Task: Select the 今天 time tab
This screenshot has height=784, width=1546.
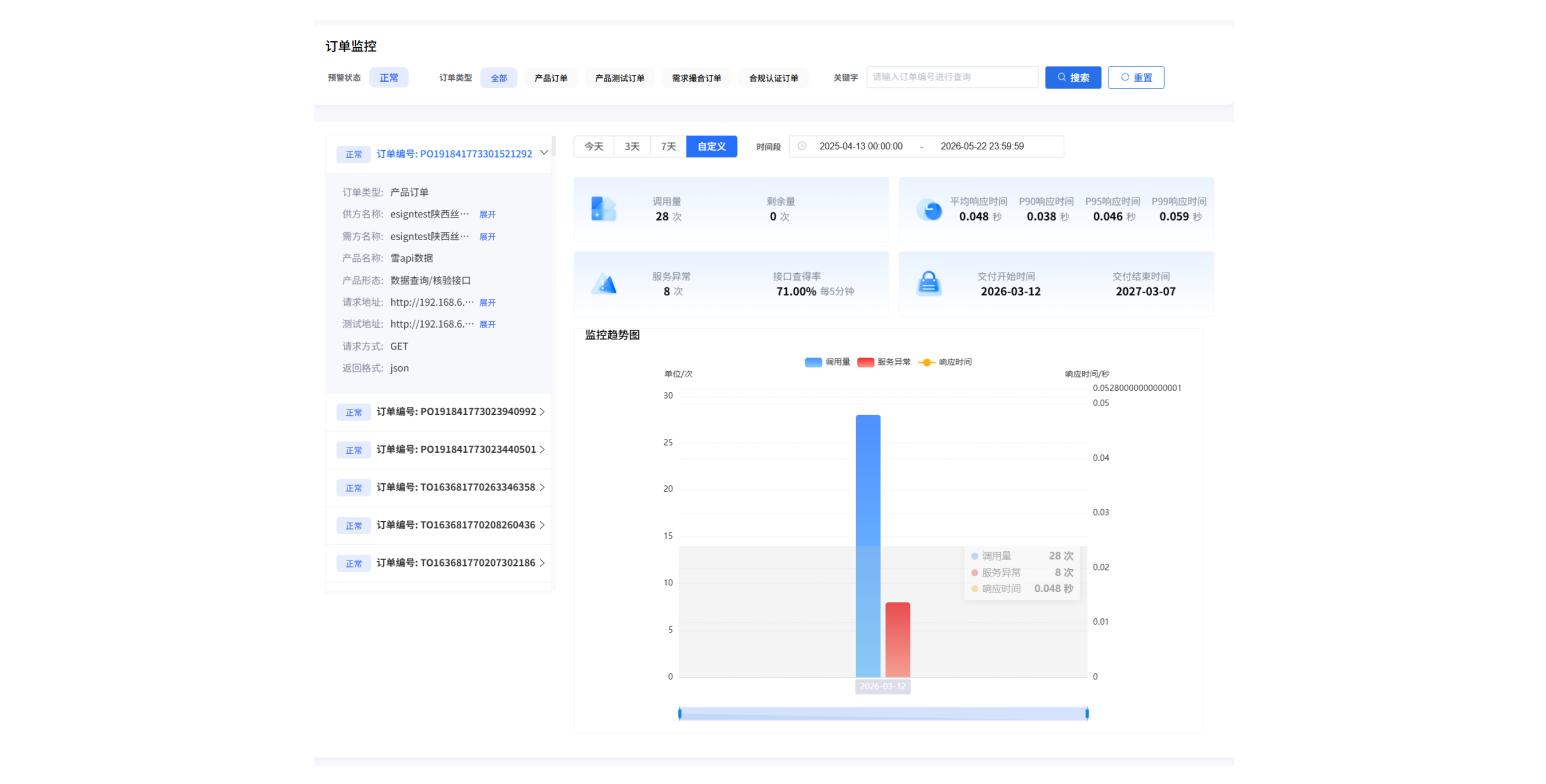Action: tap(594, 146)
